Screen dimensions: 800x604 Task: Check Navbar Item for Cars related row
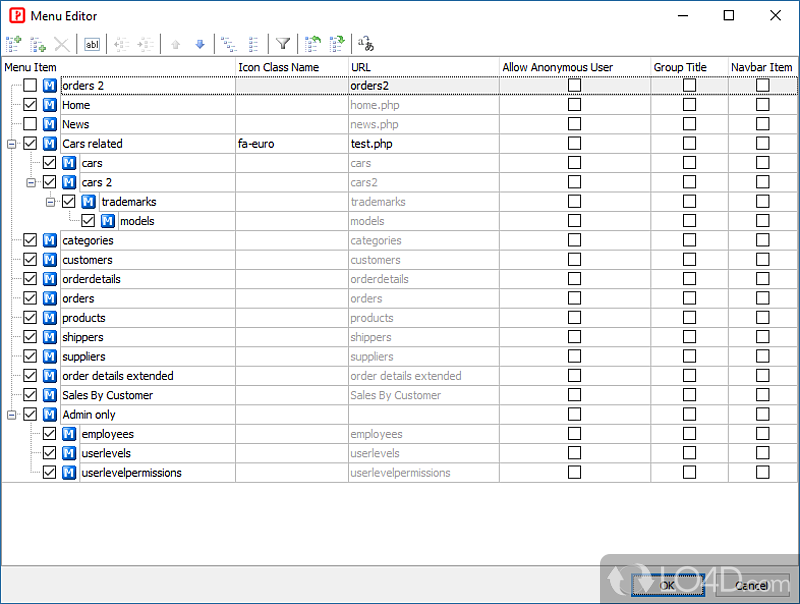click(763, 144)
